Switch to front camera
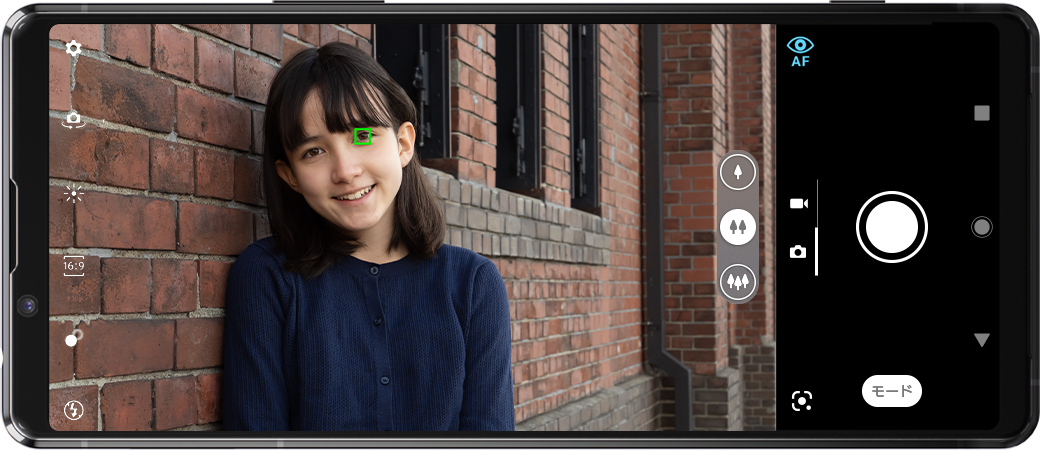Screen dimensions: 1040x450 [x=73, y=119]
